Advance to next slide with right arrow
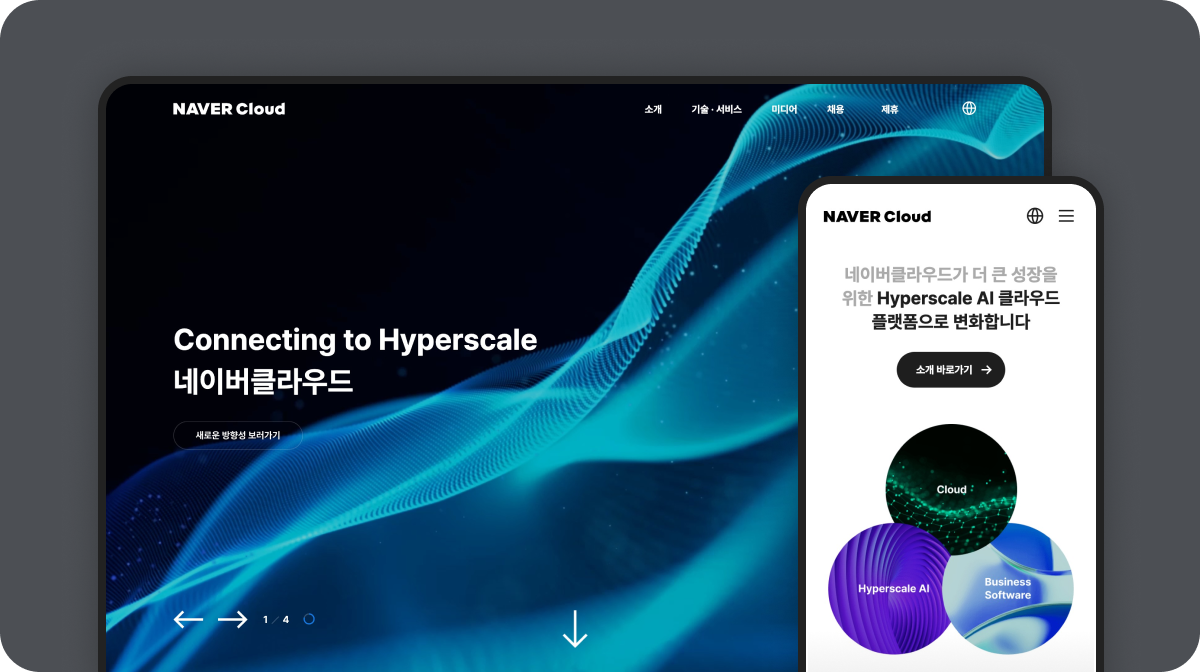This screenshot has width=1200, height=672. click(232, 620)
